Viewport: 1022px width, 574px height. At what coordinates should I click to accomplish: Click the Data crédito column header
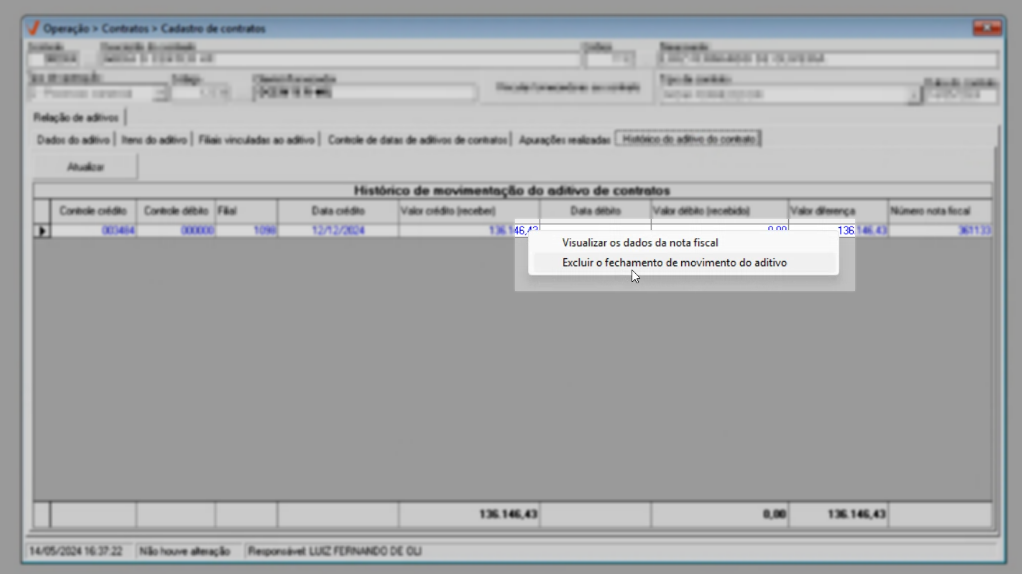(x=338, y=211)
